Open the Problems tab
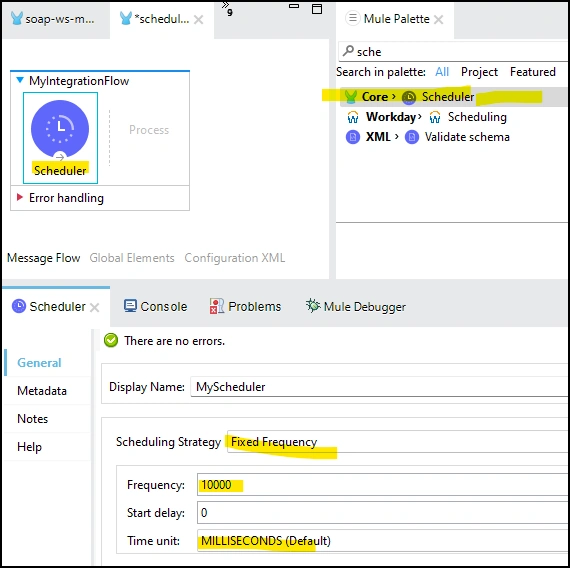 click(x=245, y=307)
